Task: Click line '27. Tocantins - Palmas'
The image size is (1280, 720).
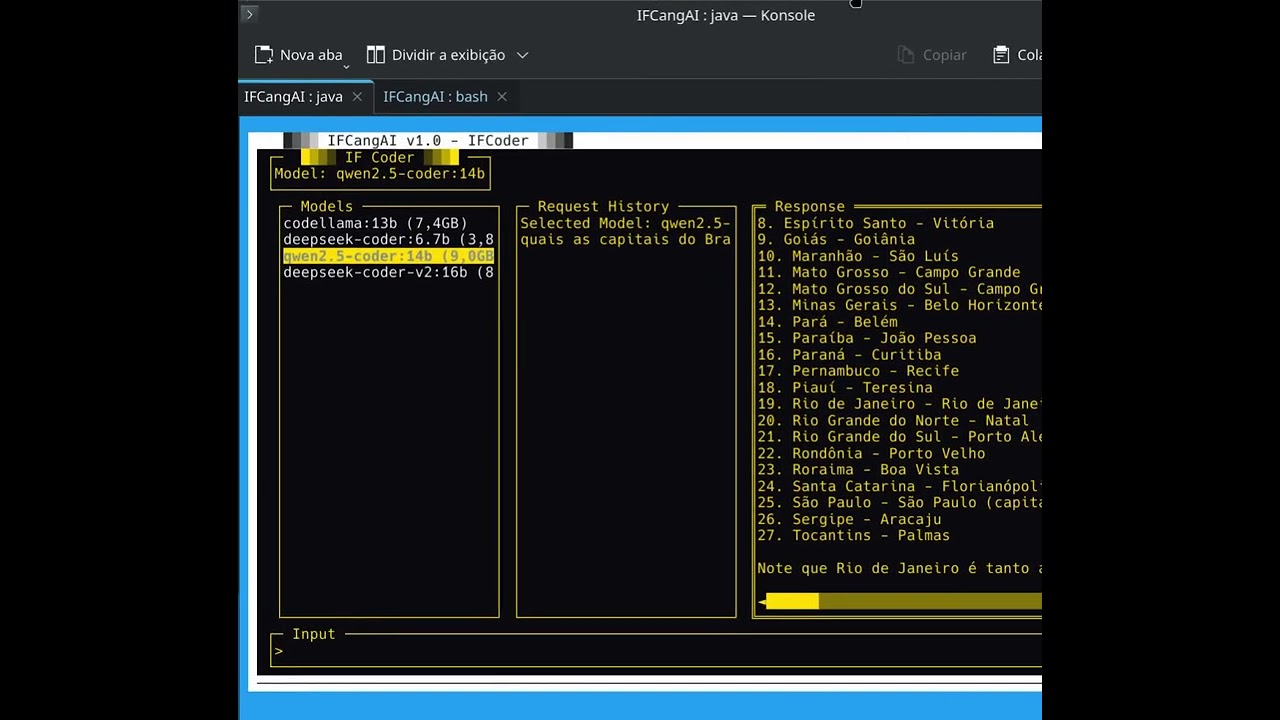Action: pos(853,536)
